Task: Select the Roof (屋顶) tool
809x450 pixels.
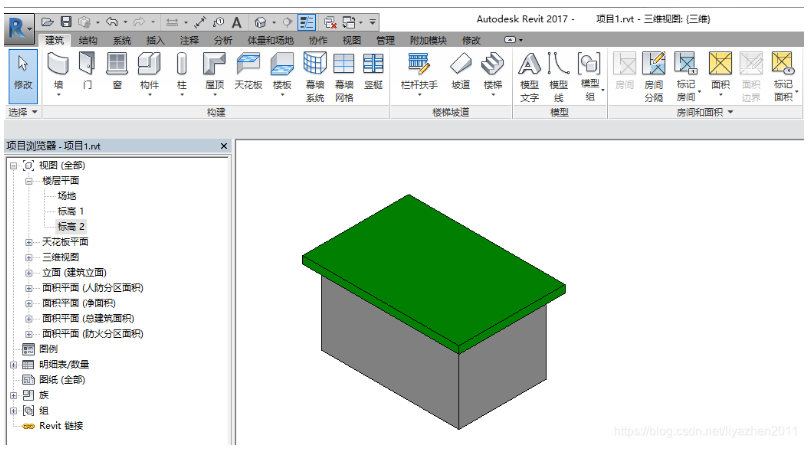Action: click(x=214, y=73)
